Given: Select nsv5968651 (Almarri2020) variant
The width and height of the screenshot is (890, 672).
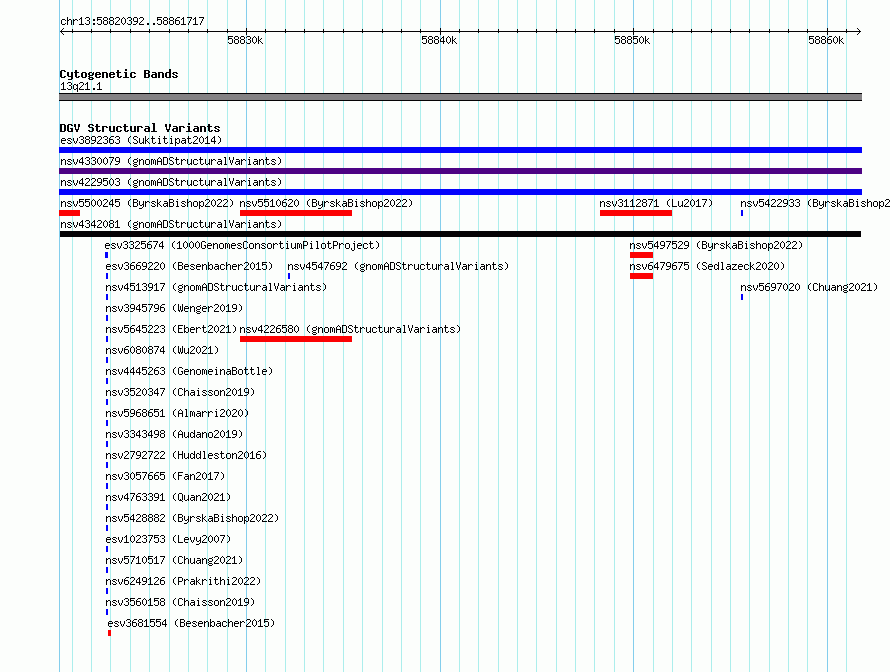Looking at the screenshot, I should point(177,413).
